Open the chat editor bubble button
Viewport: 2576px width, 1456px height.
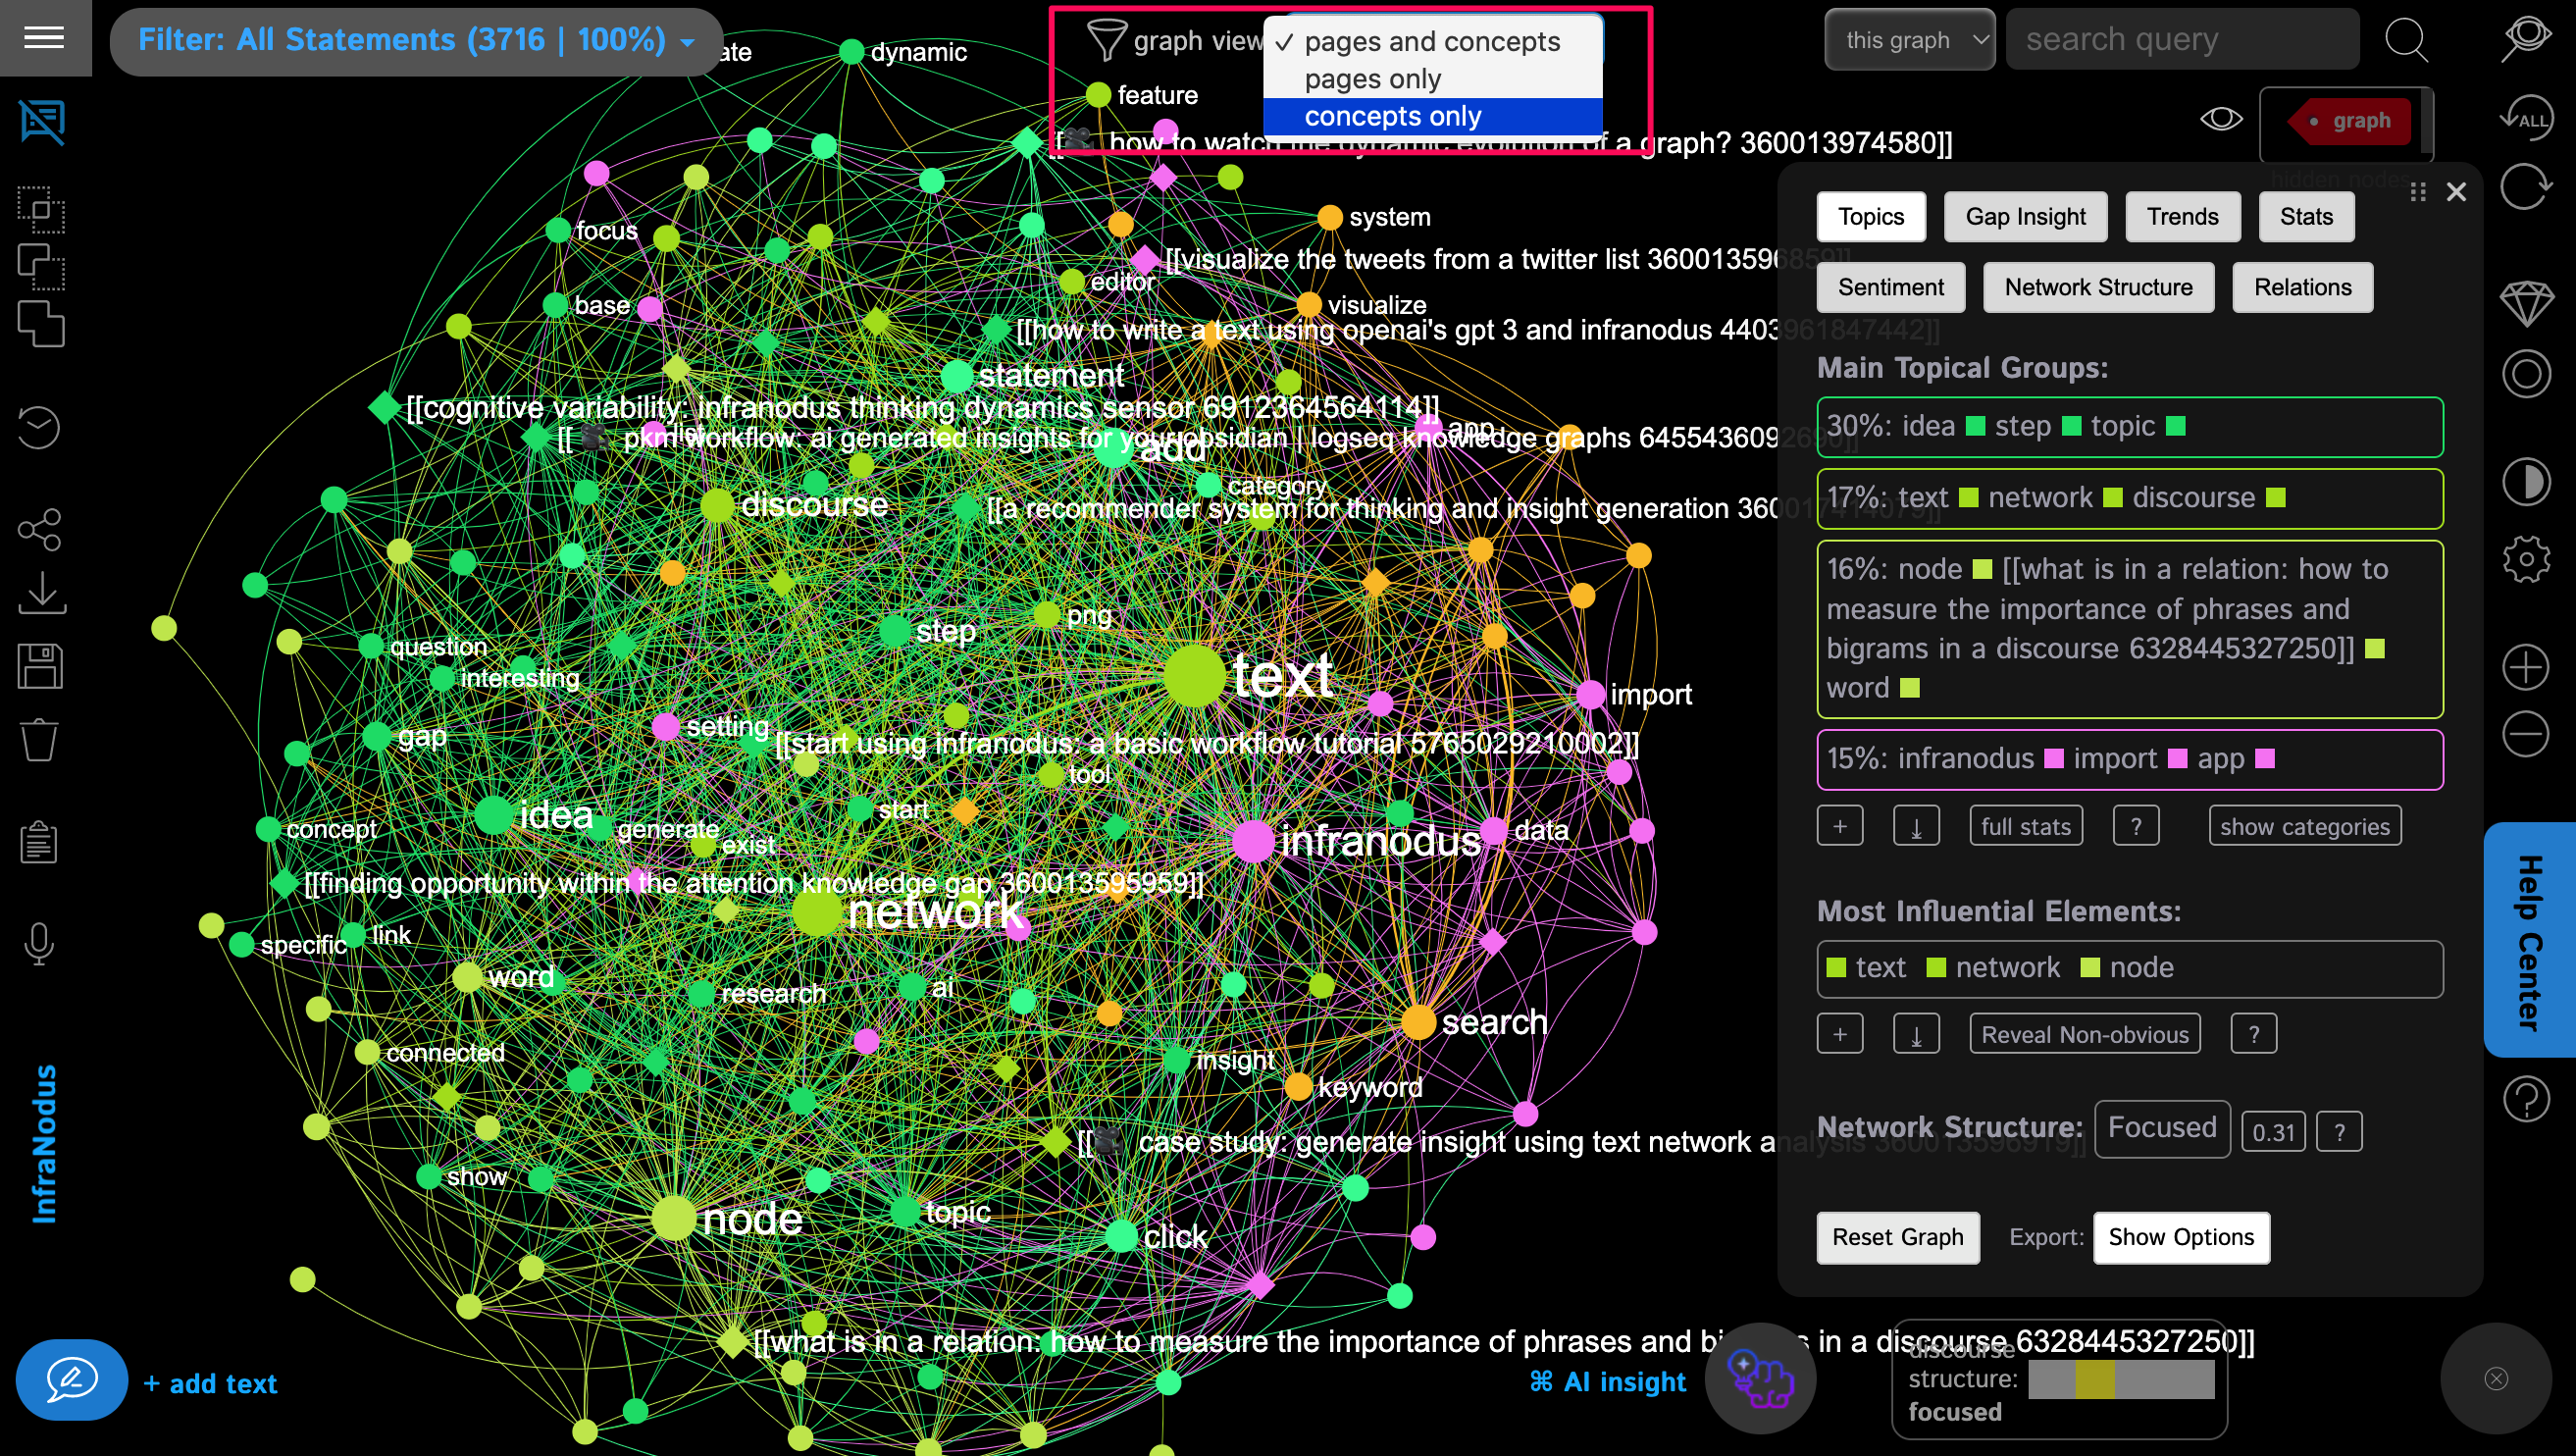[71, 1381]
